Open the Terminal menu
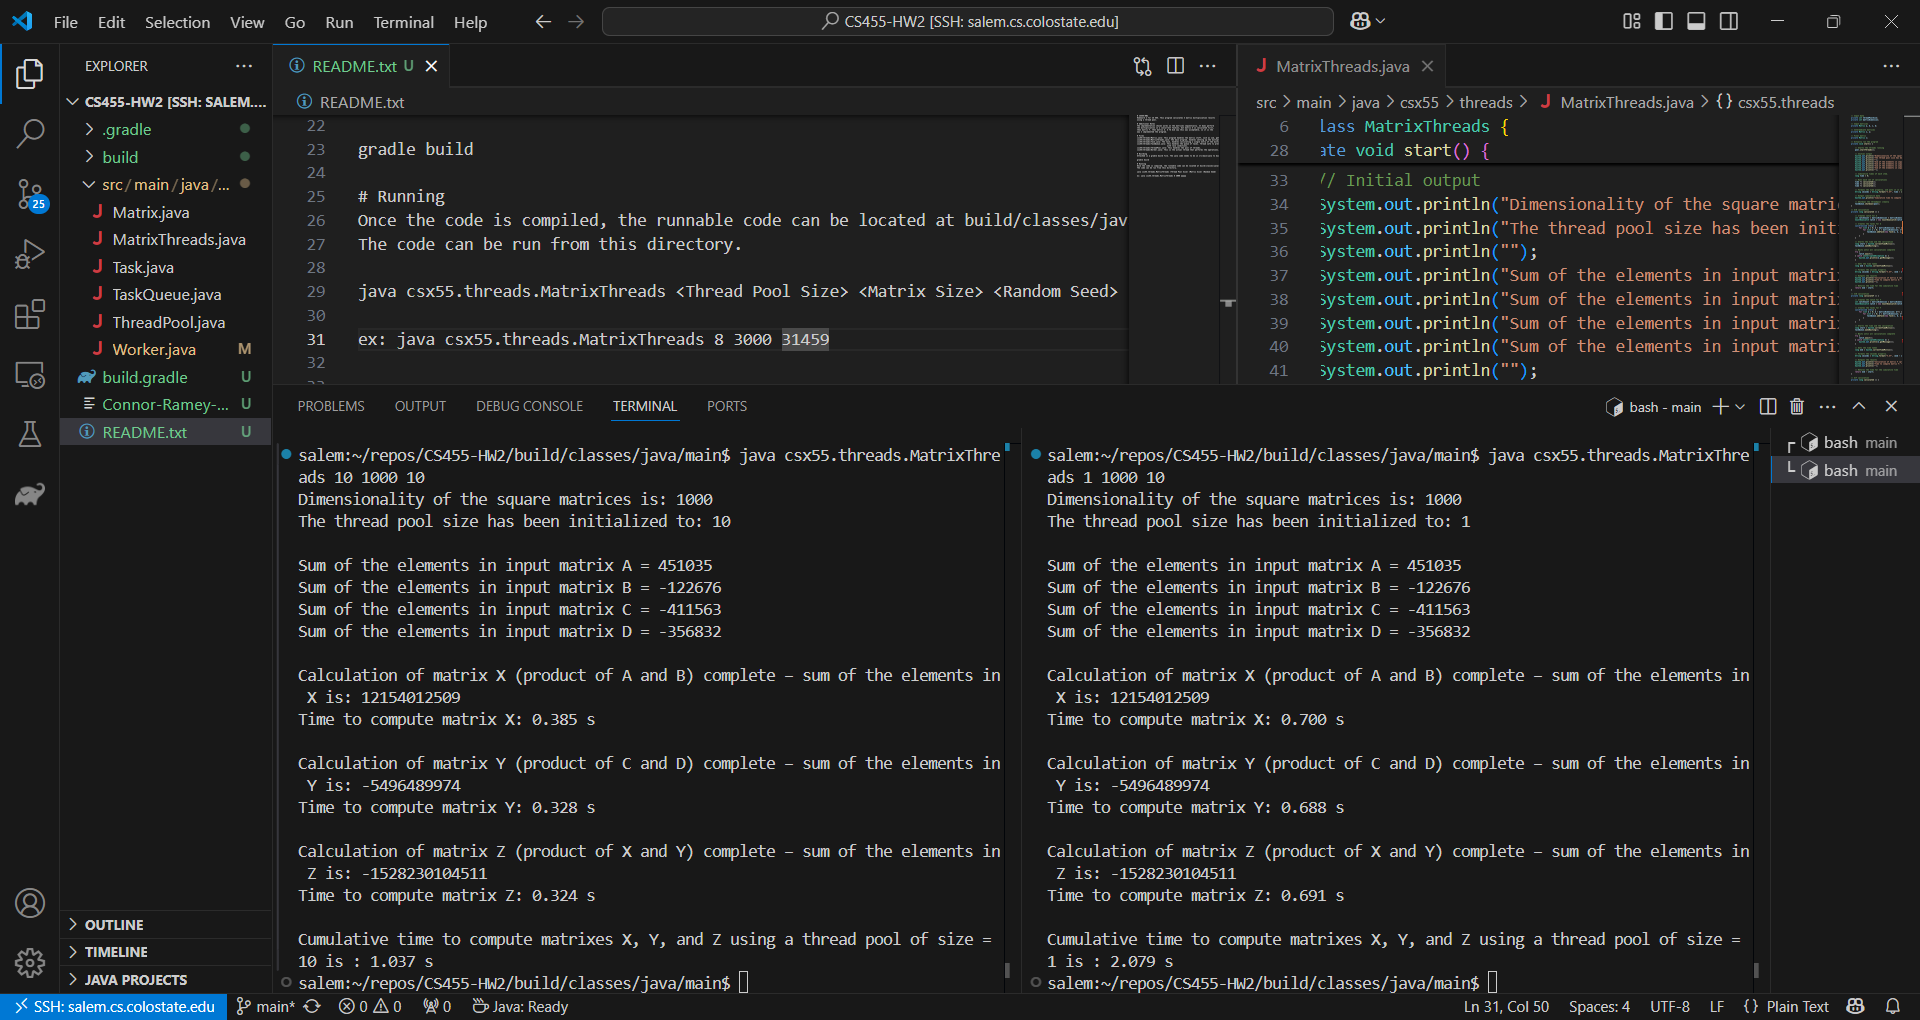Viewport: 1920px width, 1020px height. [x=402, y=21]
